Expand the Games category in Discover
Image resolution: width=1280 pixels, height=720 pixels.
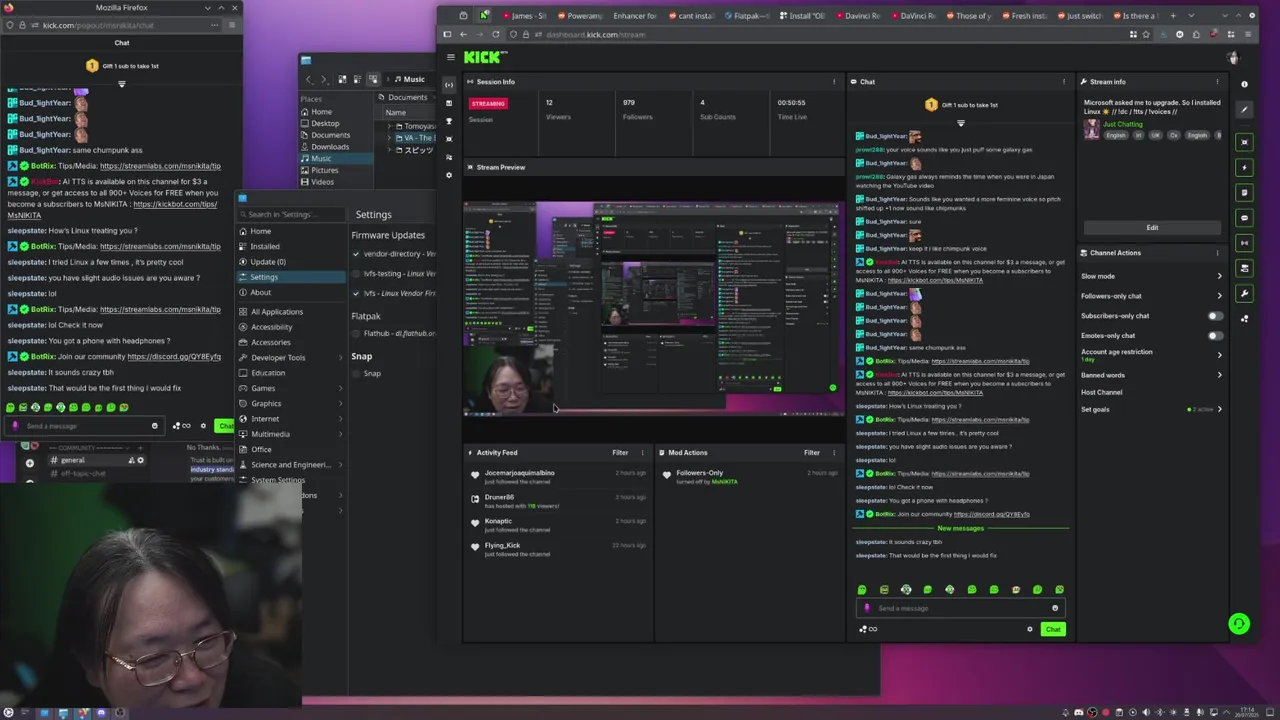tap(340, 388)
